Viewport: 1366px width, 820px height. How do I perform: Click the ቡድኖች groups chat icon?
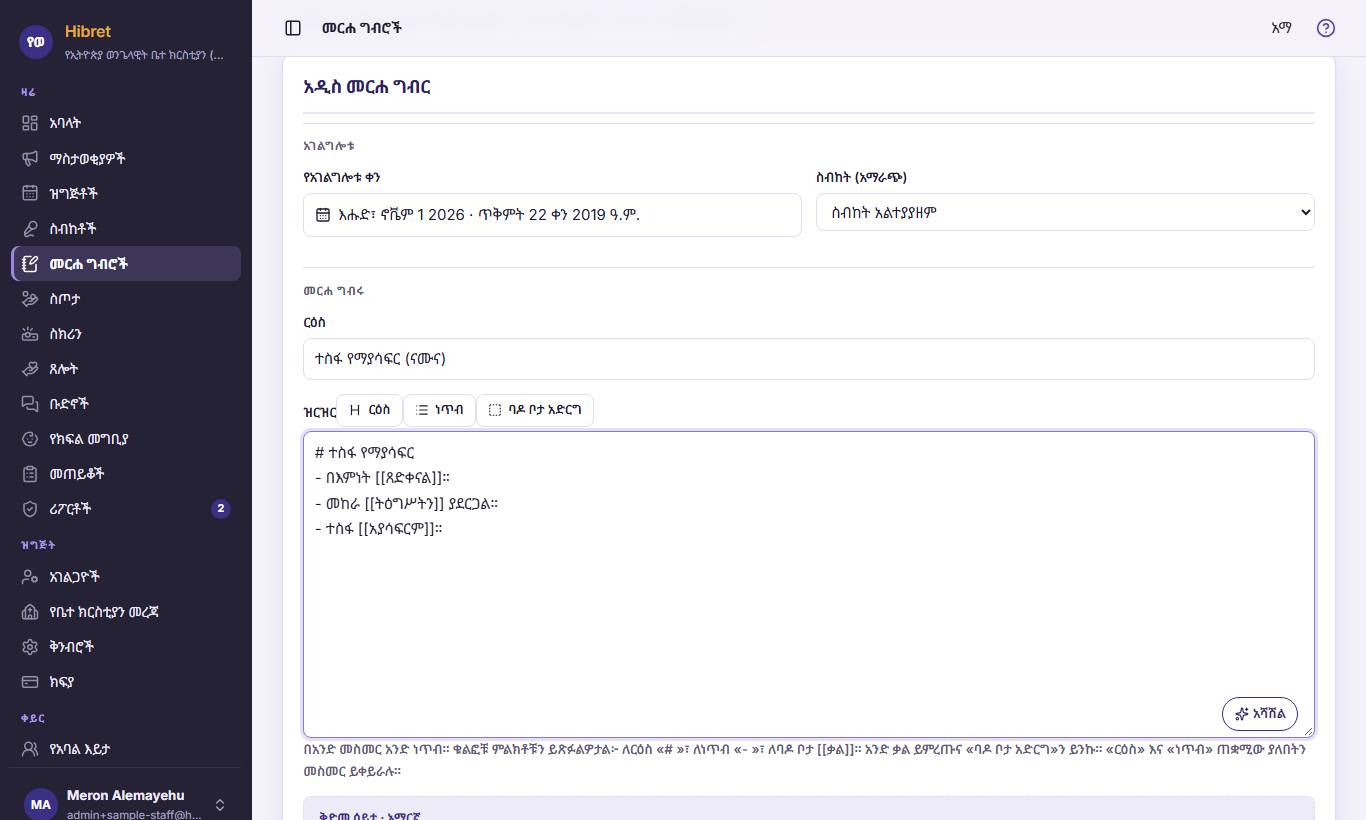click(30, 403)
